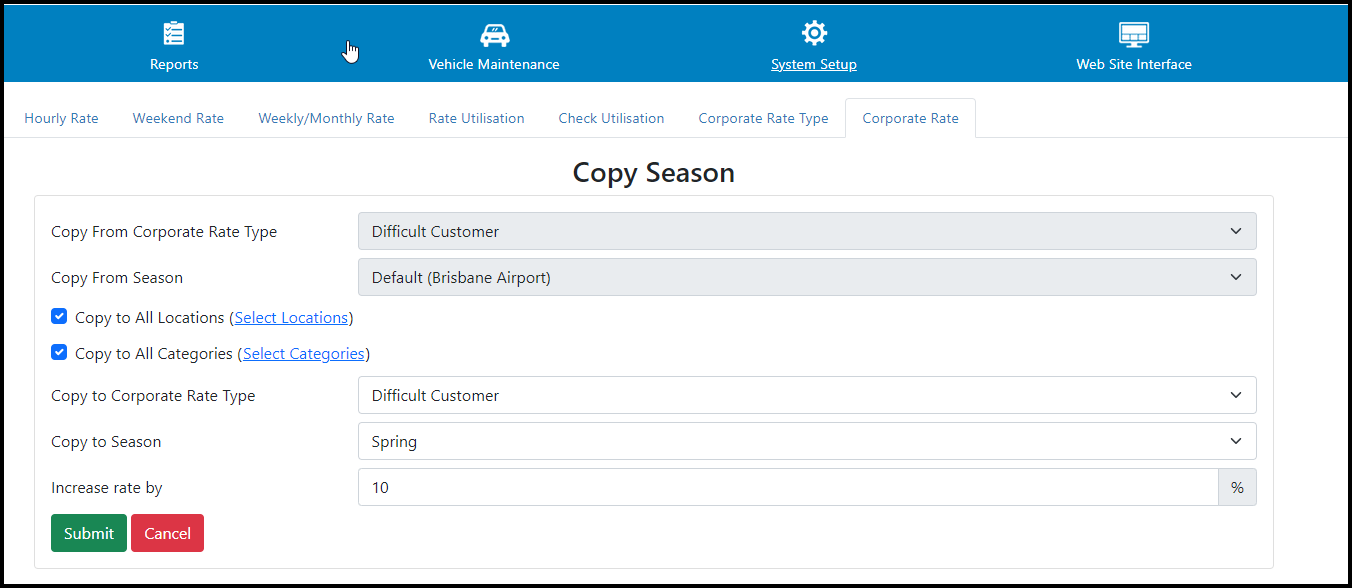Click the Increase rate by input field
Screen dimensions: 1352x588
(787, 487)
